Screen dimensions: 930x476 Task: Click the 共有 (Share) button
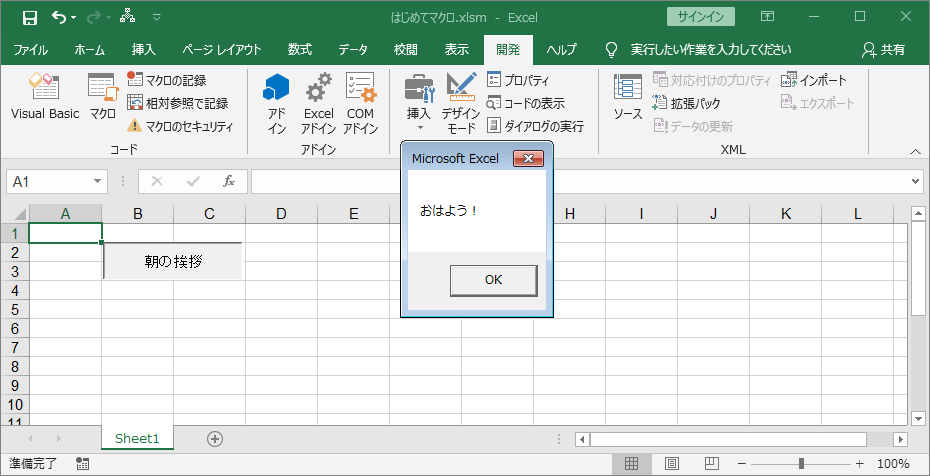point(884,50)
